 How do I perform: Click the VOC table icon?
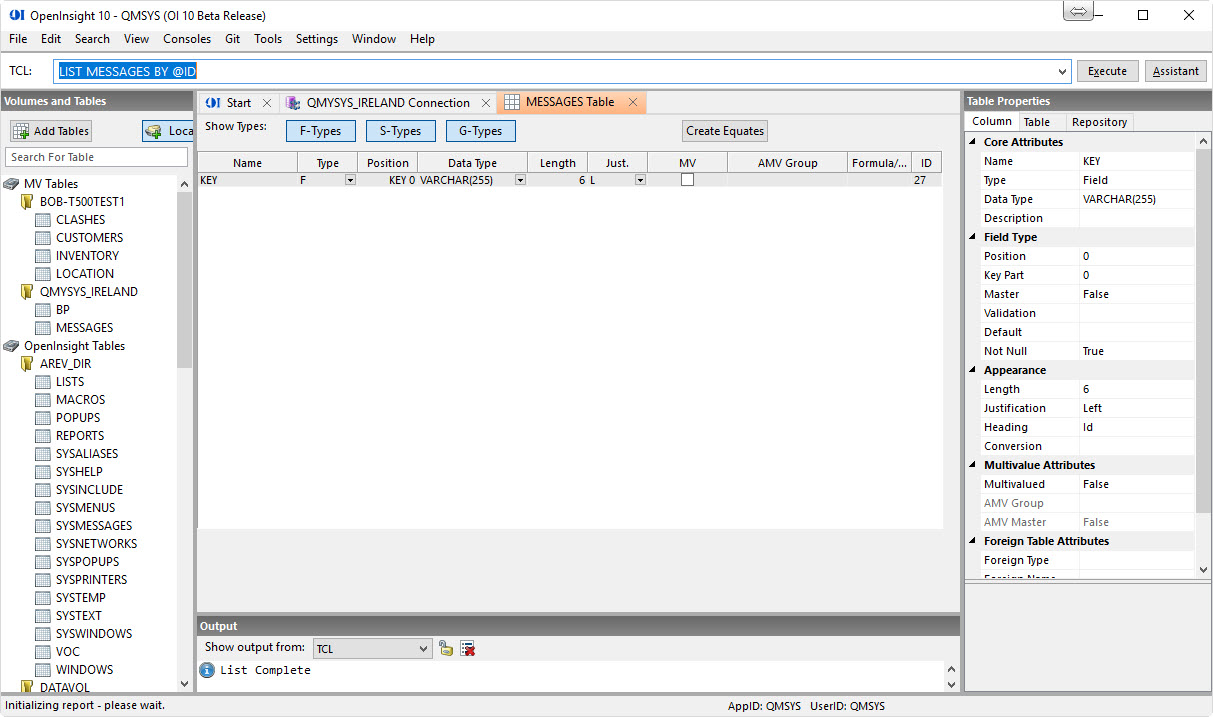pos(43,652)
